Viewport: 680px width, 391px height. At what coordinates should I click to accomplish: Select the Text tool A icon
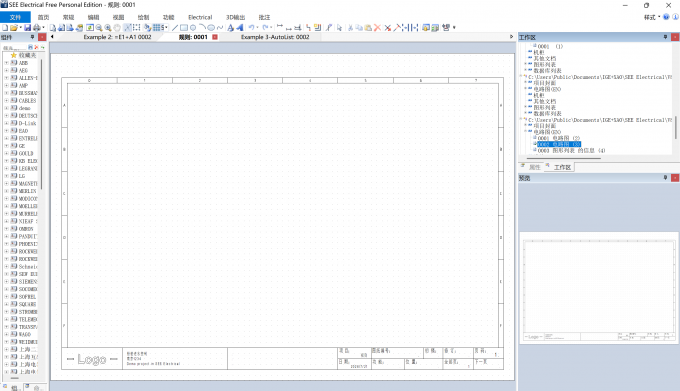pos(230,28)
